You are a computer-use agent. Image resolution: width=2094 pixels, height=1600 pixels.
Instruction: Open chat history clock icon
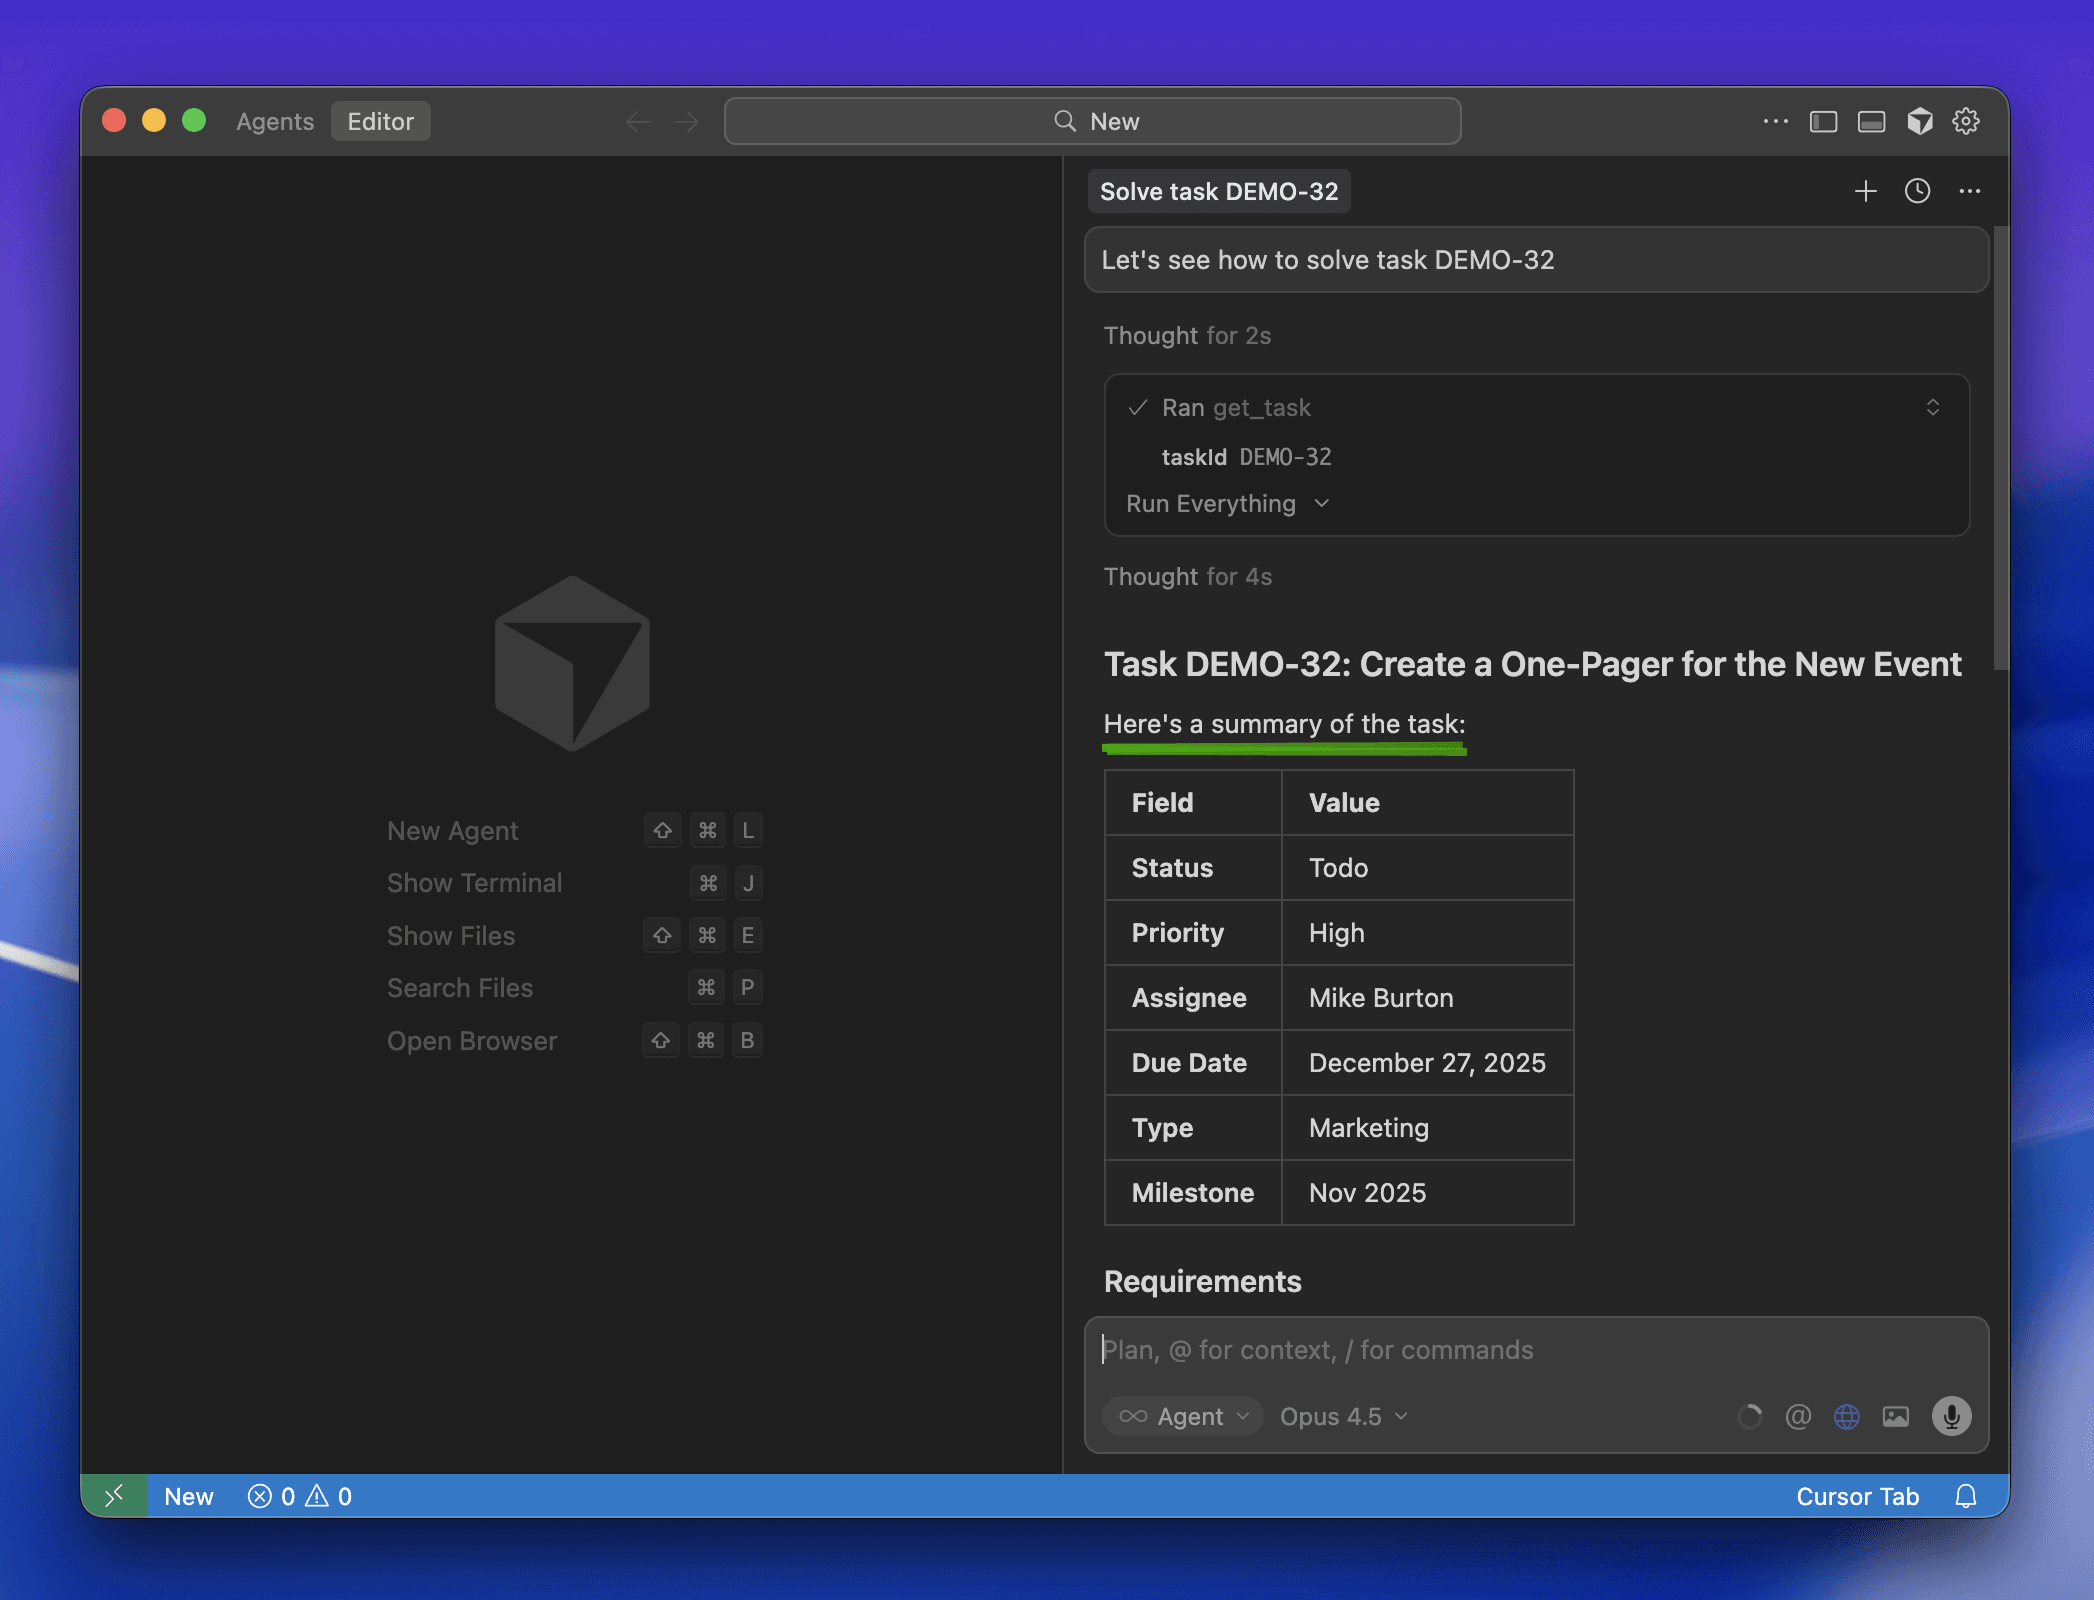[1917, 191]
